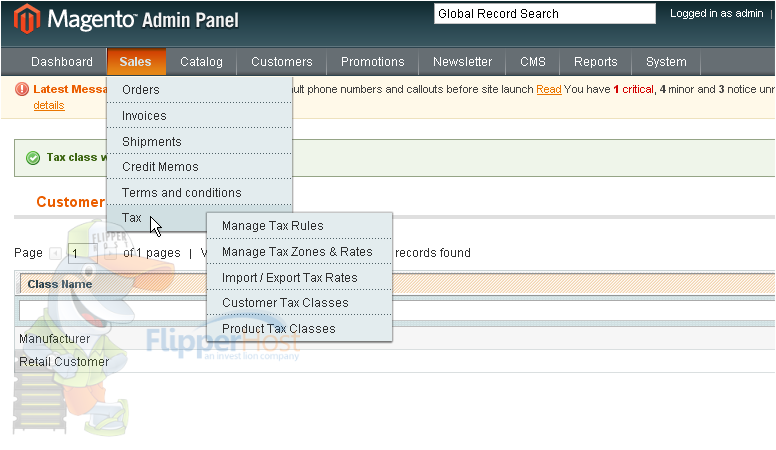Image resolution: width=776 pixels, height=450 pixels.
Task: Open the Sales menu
Action: 136,62
